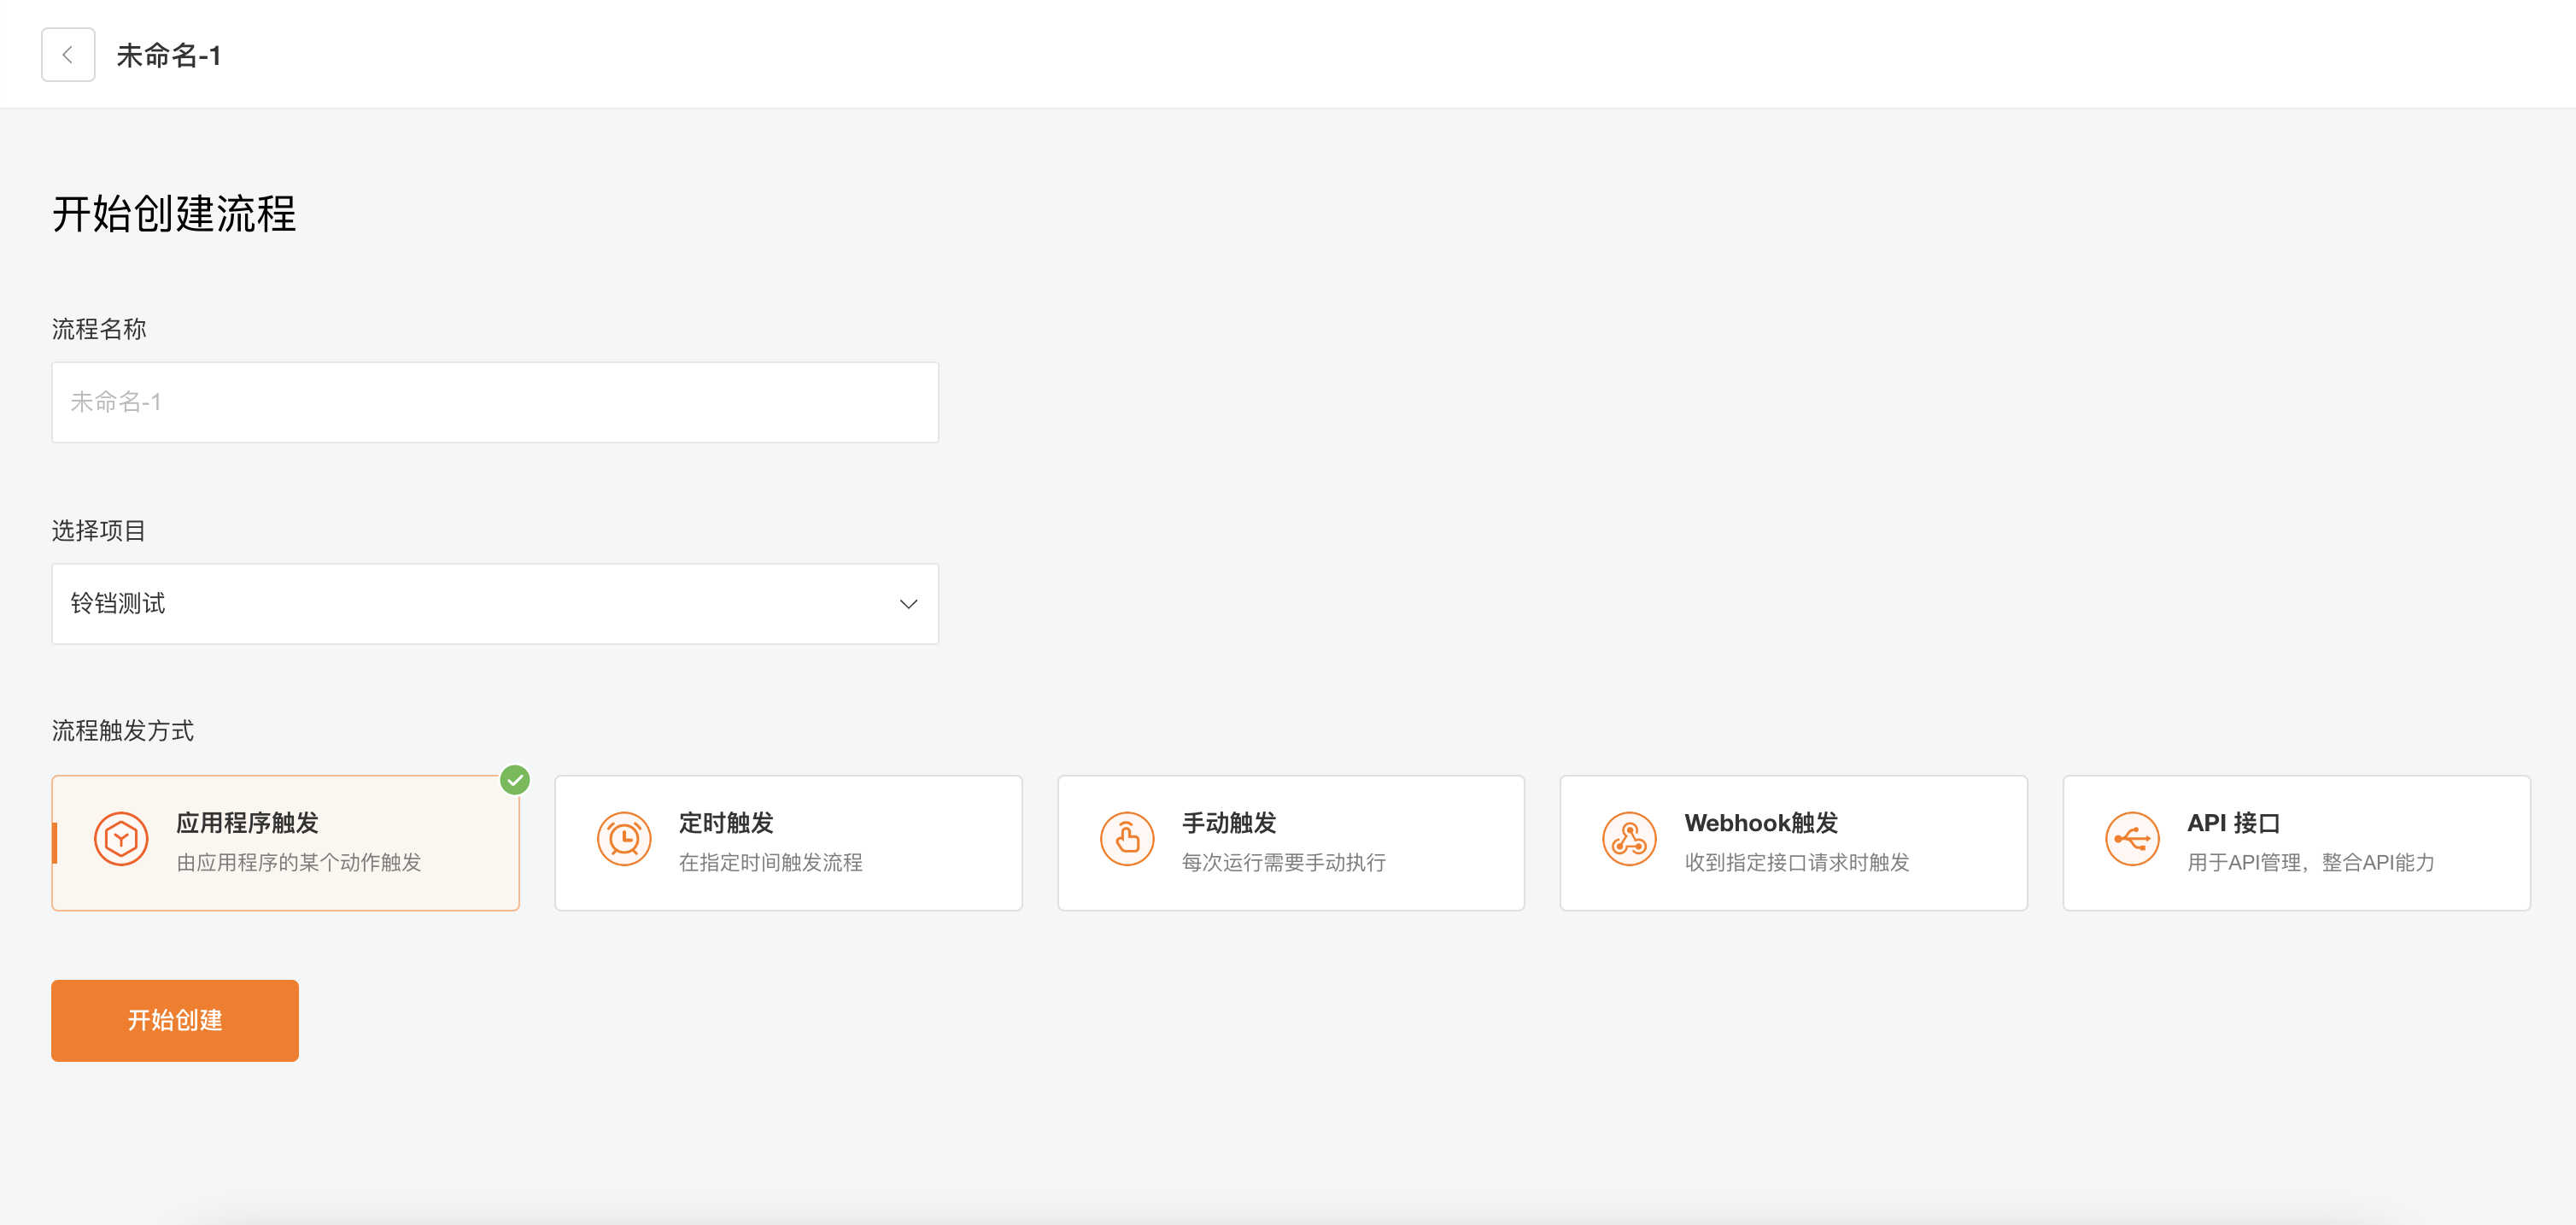Viewport: 2576px width, 1225px height.
Task: Go back using the left chevron button
Action: click(x=68, y=55)
